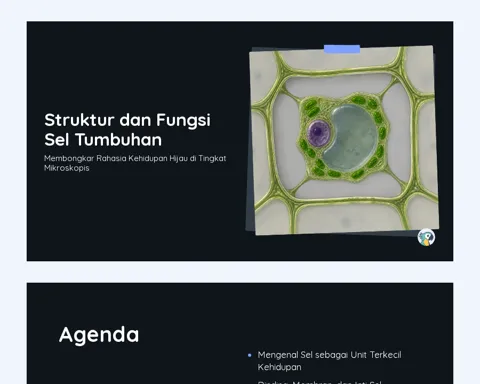The height and width of the screenshot is (384, 480).
Task: Select the partially visible second agenda item
Action: [x=319, y=382]
